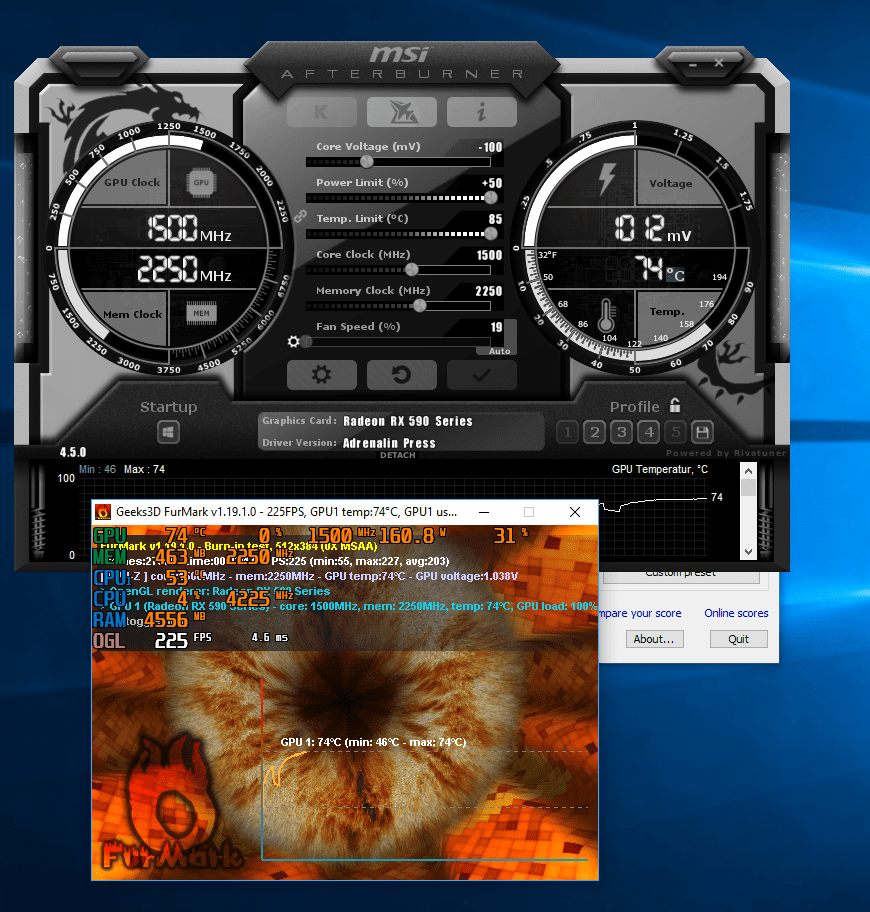
Task: Open the MSI OC Scanner airplane icon
Action: [402, 112]
